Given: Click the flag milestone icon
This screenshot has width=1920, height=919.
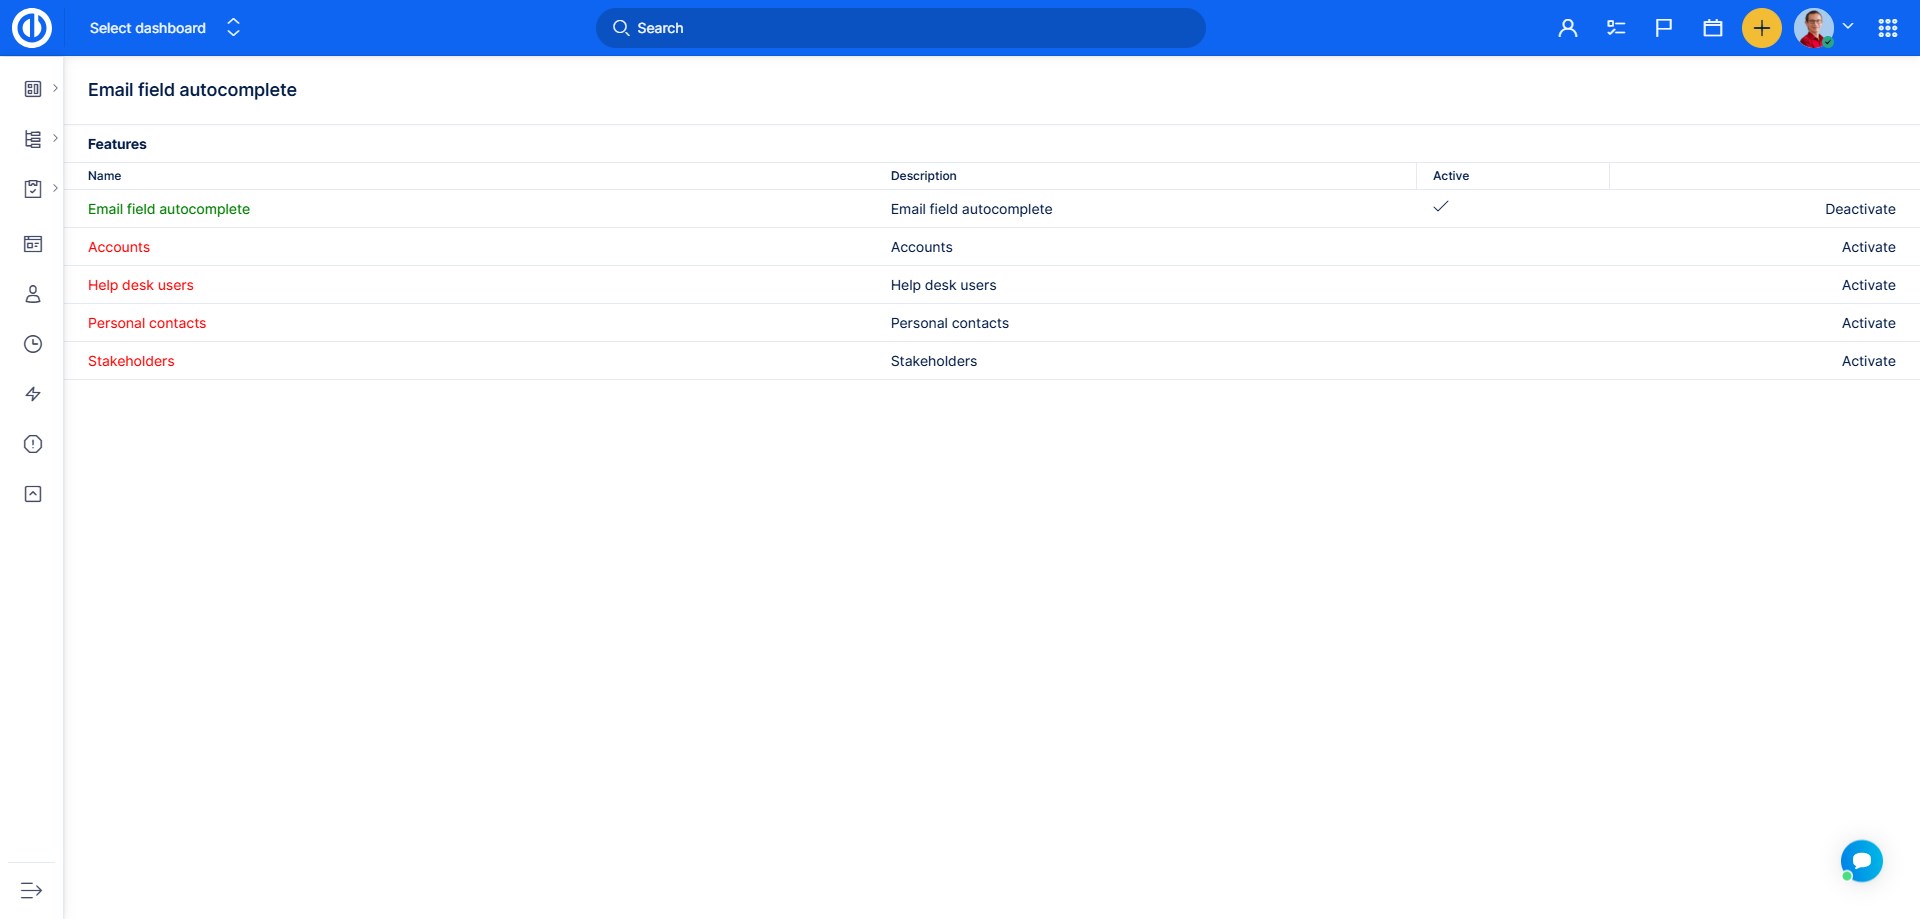Looking at the screenshot, I should point(1664,28).
